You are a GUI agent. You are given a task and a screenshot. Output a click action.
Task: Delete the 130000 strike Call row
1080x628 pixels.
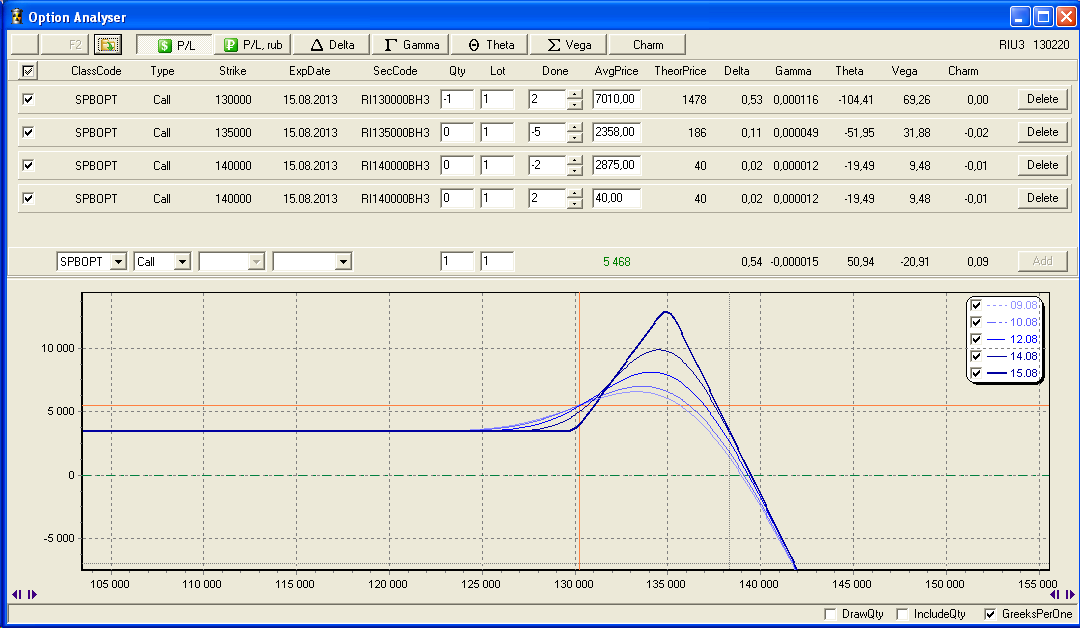click(1042, 99)
